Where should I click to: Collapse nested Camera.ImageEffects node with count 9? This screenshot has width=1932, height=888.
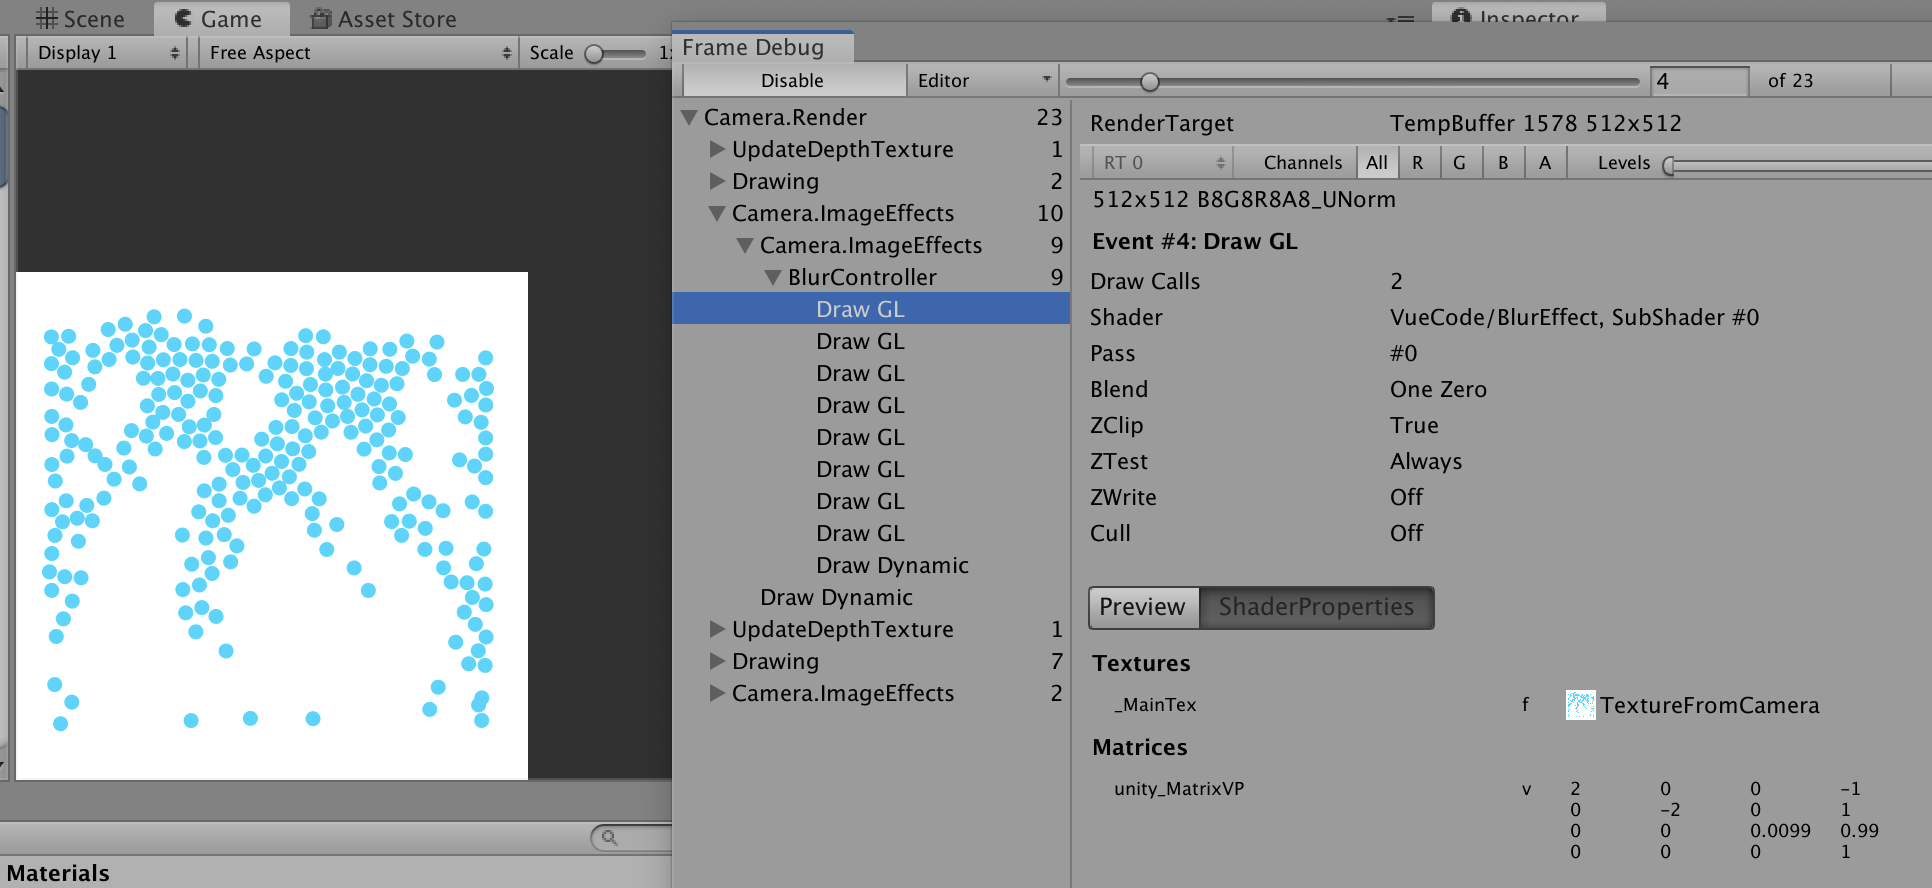(x=745, y=245)
